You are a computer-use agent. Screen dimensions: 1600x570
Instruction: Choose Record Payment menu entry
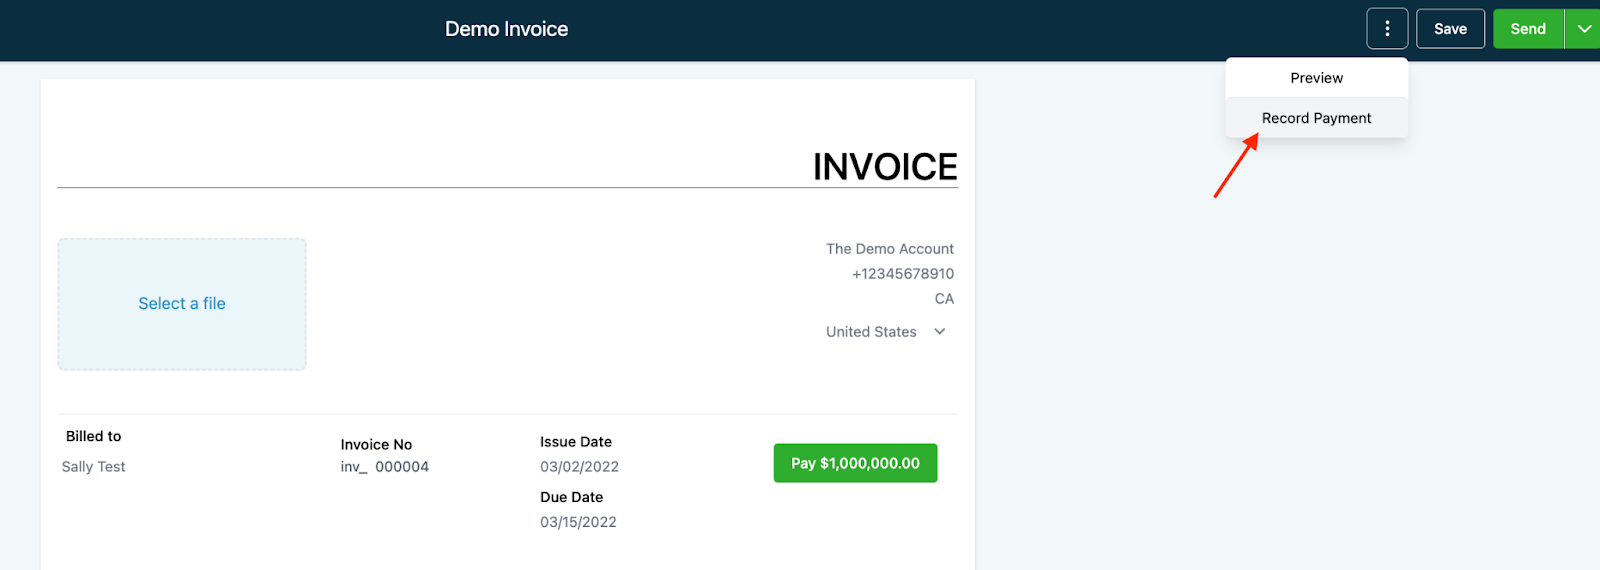1316,118
